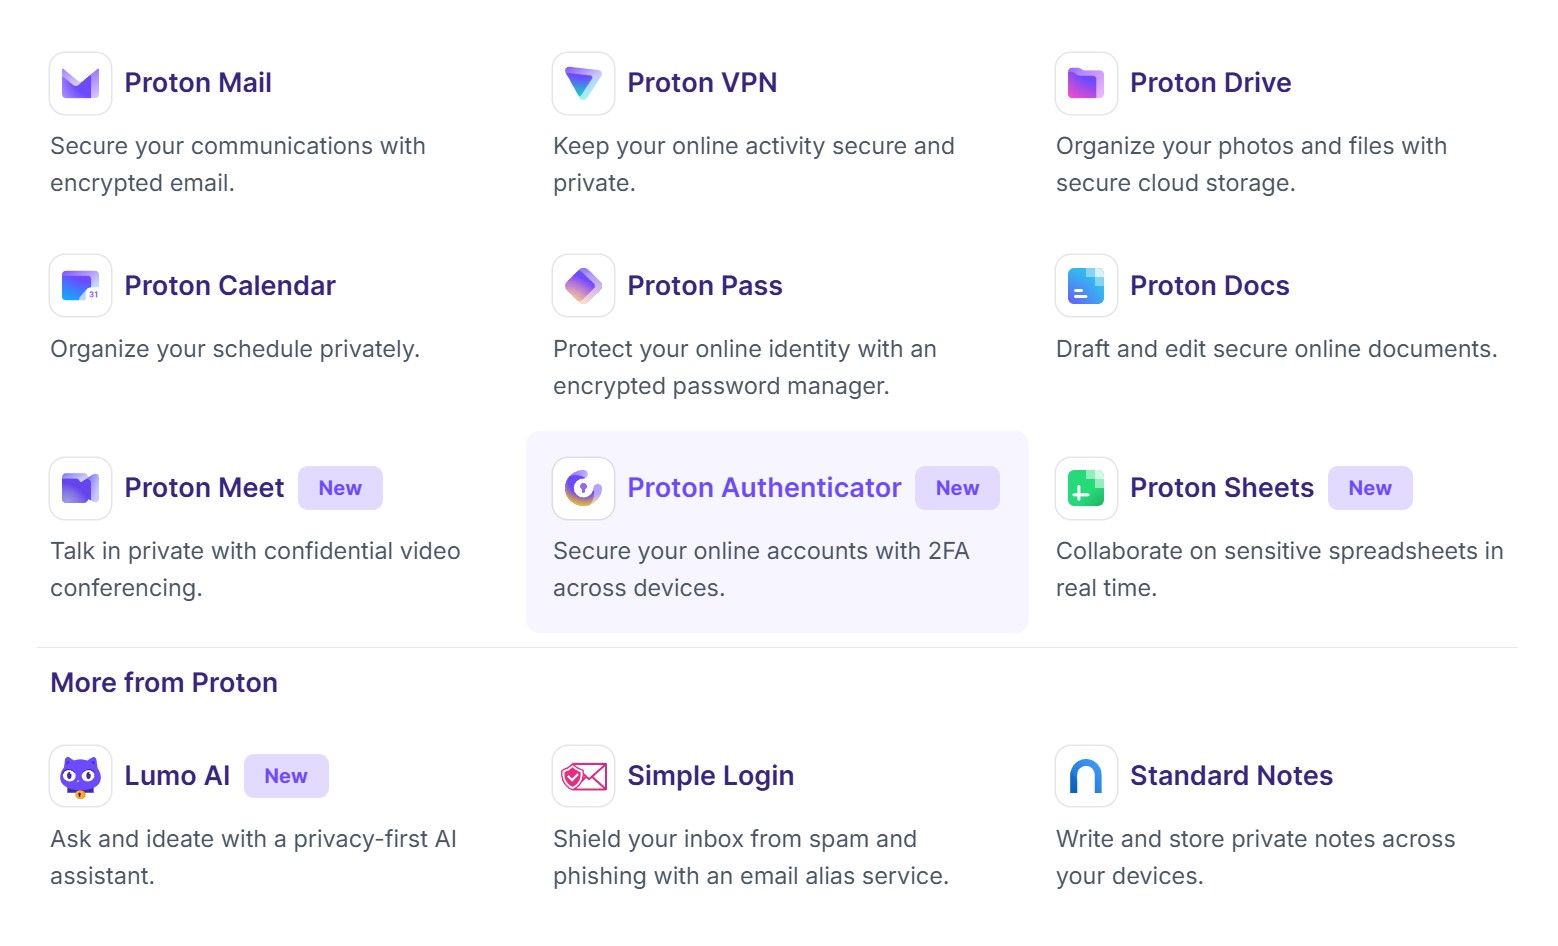Click the green Proton Sheets icon
This screenshot has height=946, width=1558.
[1086, 488]
